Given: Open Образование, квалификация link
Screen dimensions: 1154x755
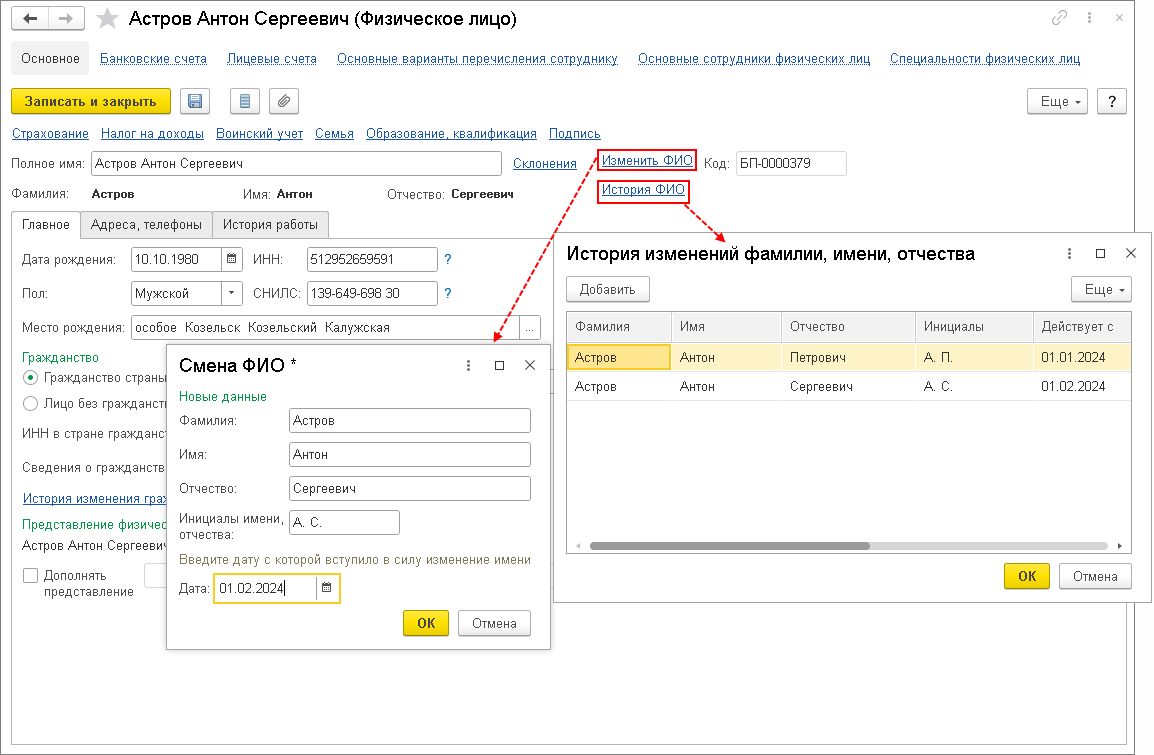Looking at the screenshot, I should coord(451,133).
